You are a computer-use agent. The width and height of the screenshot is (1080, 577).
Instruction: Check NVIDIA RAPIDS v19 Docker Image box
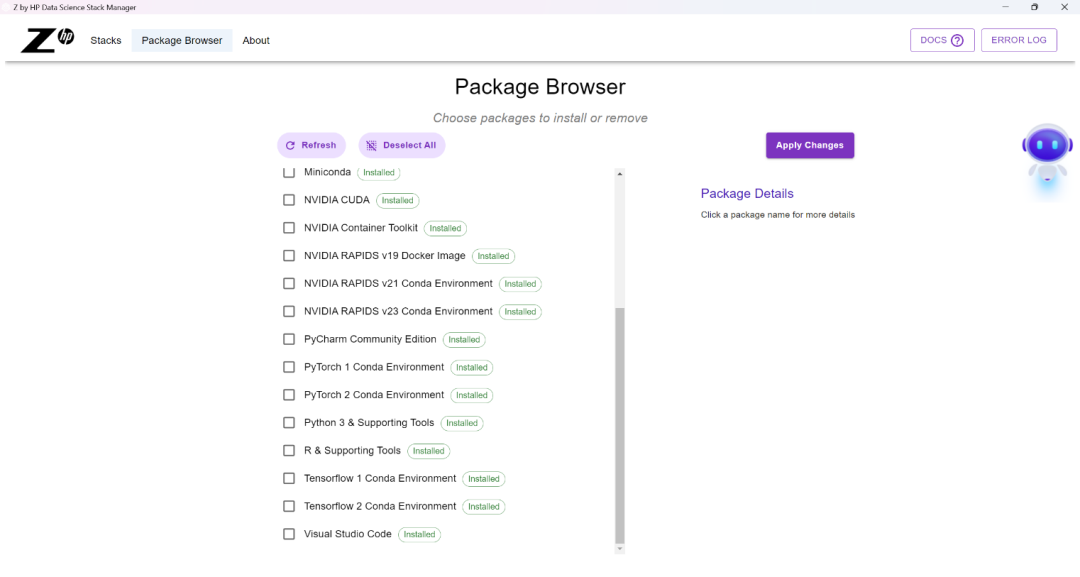[x=289, y=256]
